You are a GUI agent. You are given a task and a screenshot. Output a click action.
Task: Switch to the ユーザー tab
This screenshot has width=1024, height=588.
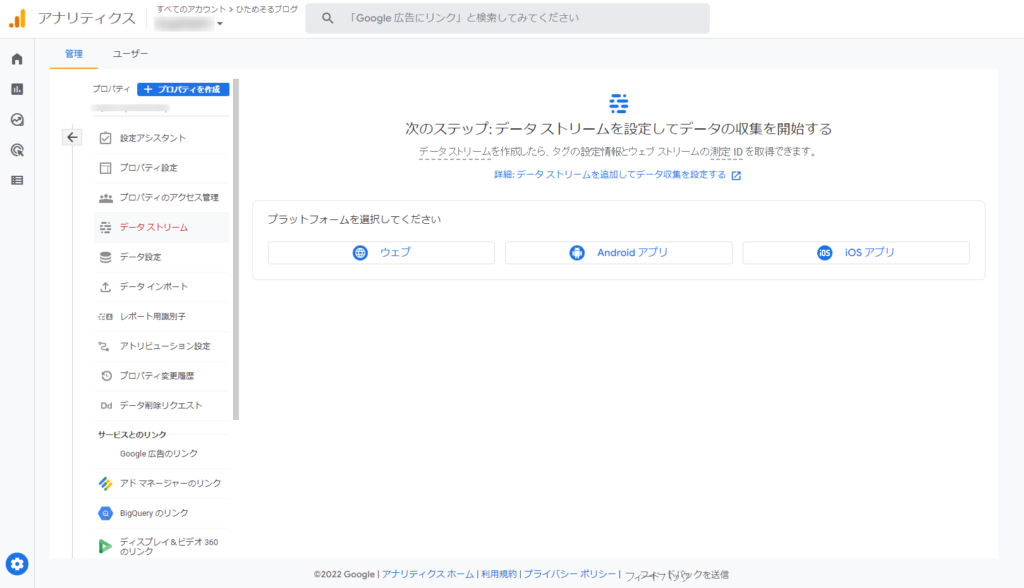pos(130,54)
